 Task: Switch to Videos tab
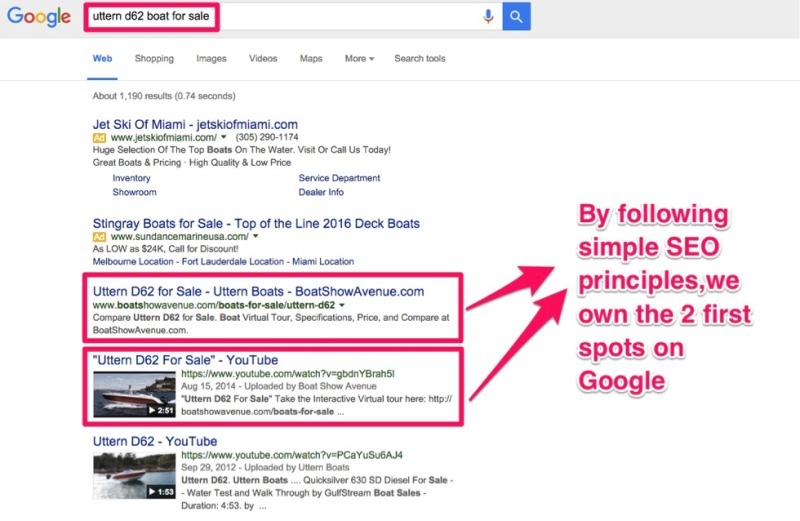pos(263,58)
